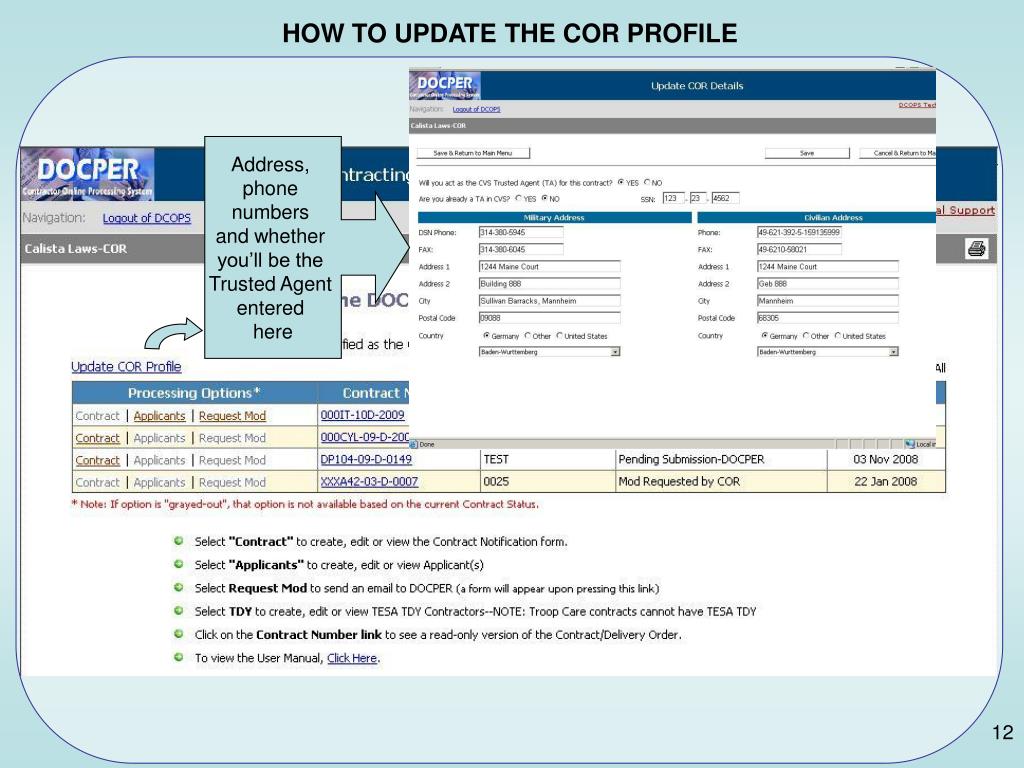Open Contract option for 000CYL-09-D row
Image resolution: width=1024 pixels, height=768 pixels.
[x=97, y=438]
